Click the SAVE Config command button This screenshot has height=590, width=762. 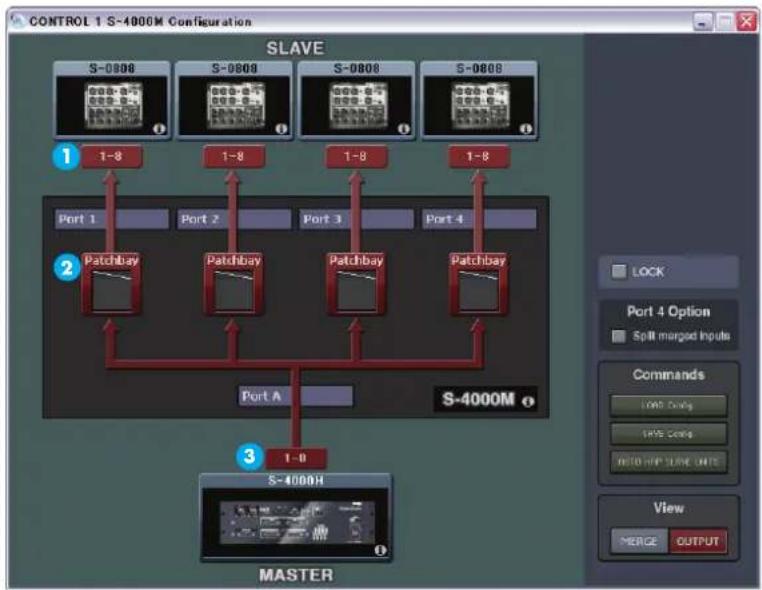tap(668, 434)
